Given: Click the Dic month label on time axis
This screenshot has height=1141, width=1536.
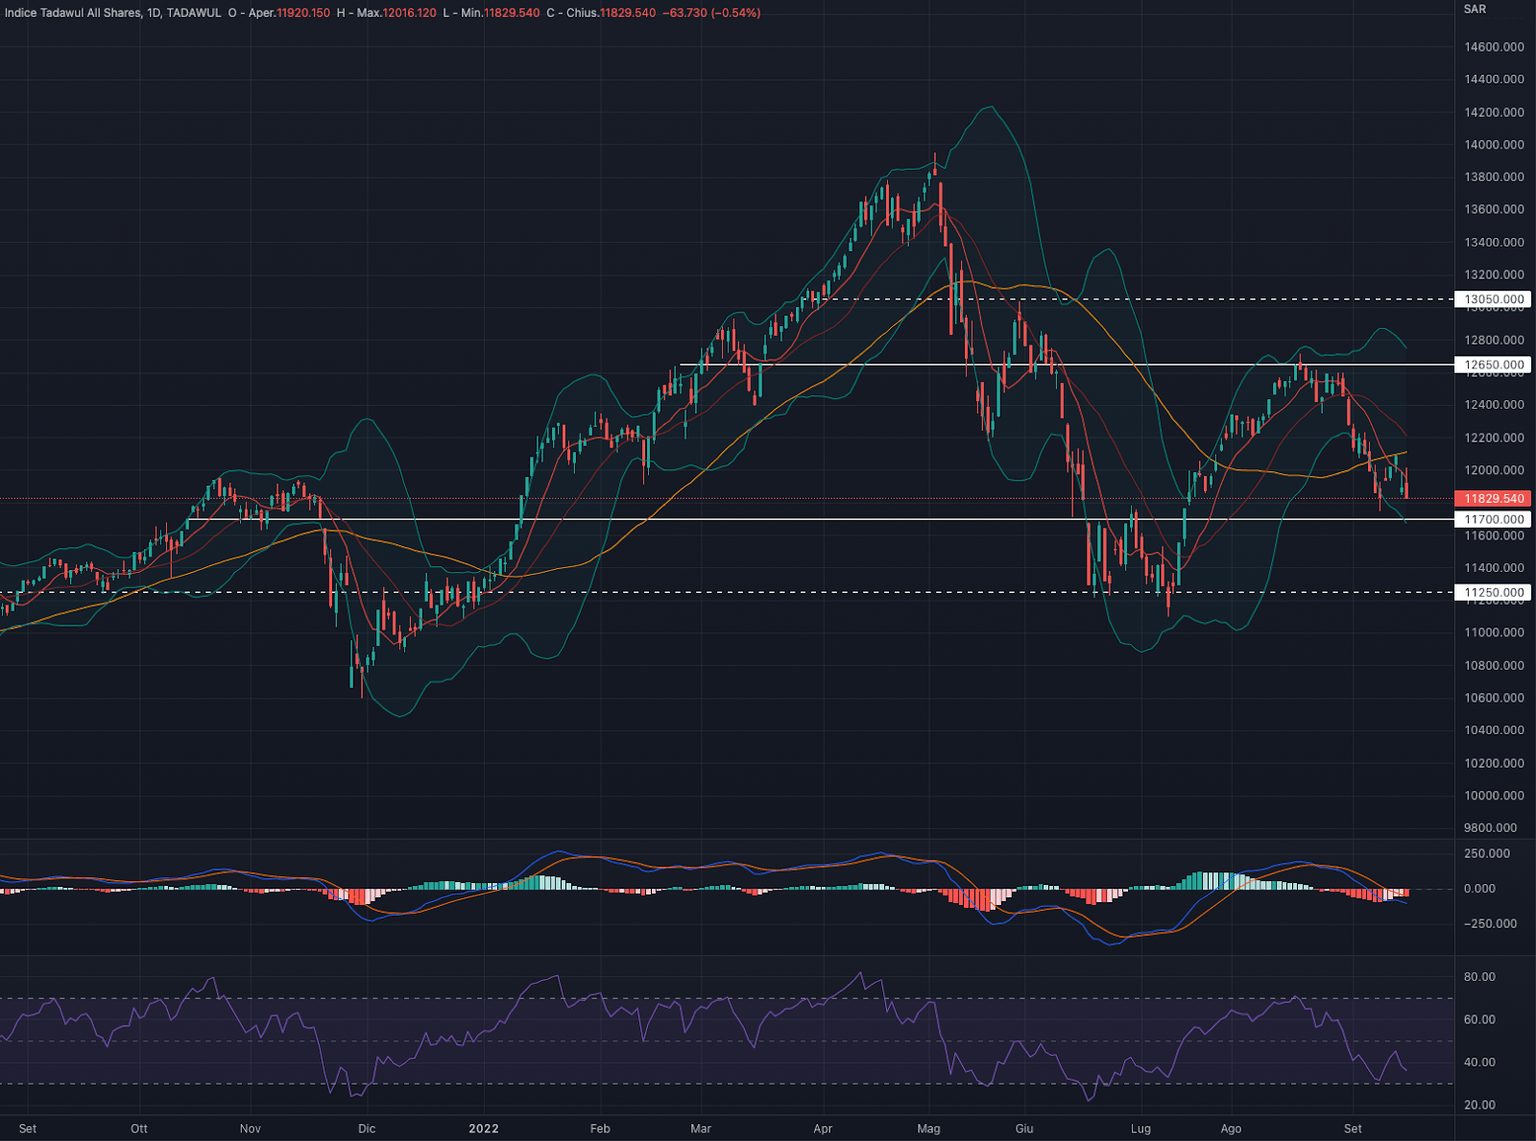Looking at the screenshot, I should [x=367, y=1128].
